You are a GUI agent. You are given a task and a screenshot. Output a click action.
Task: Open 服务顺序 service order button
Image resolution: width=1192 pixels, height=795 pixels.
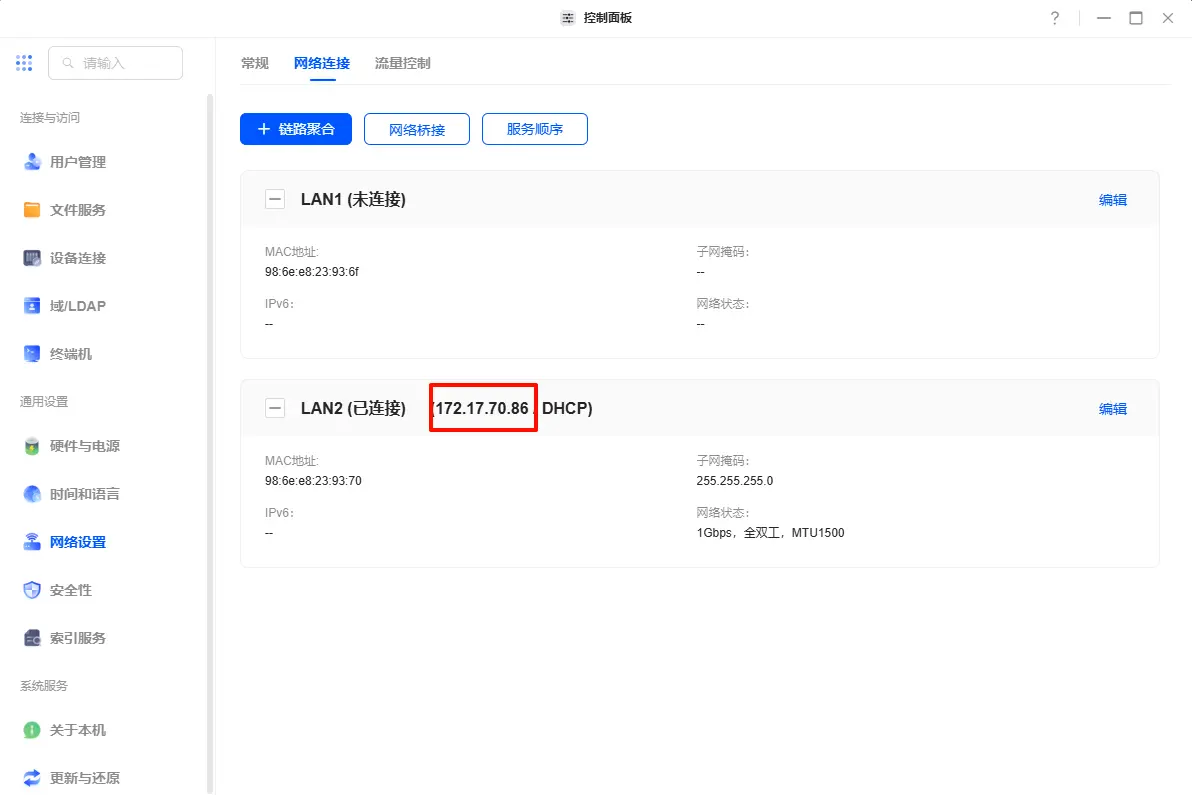click(535, 129)
